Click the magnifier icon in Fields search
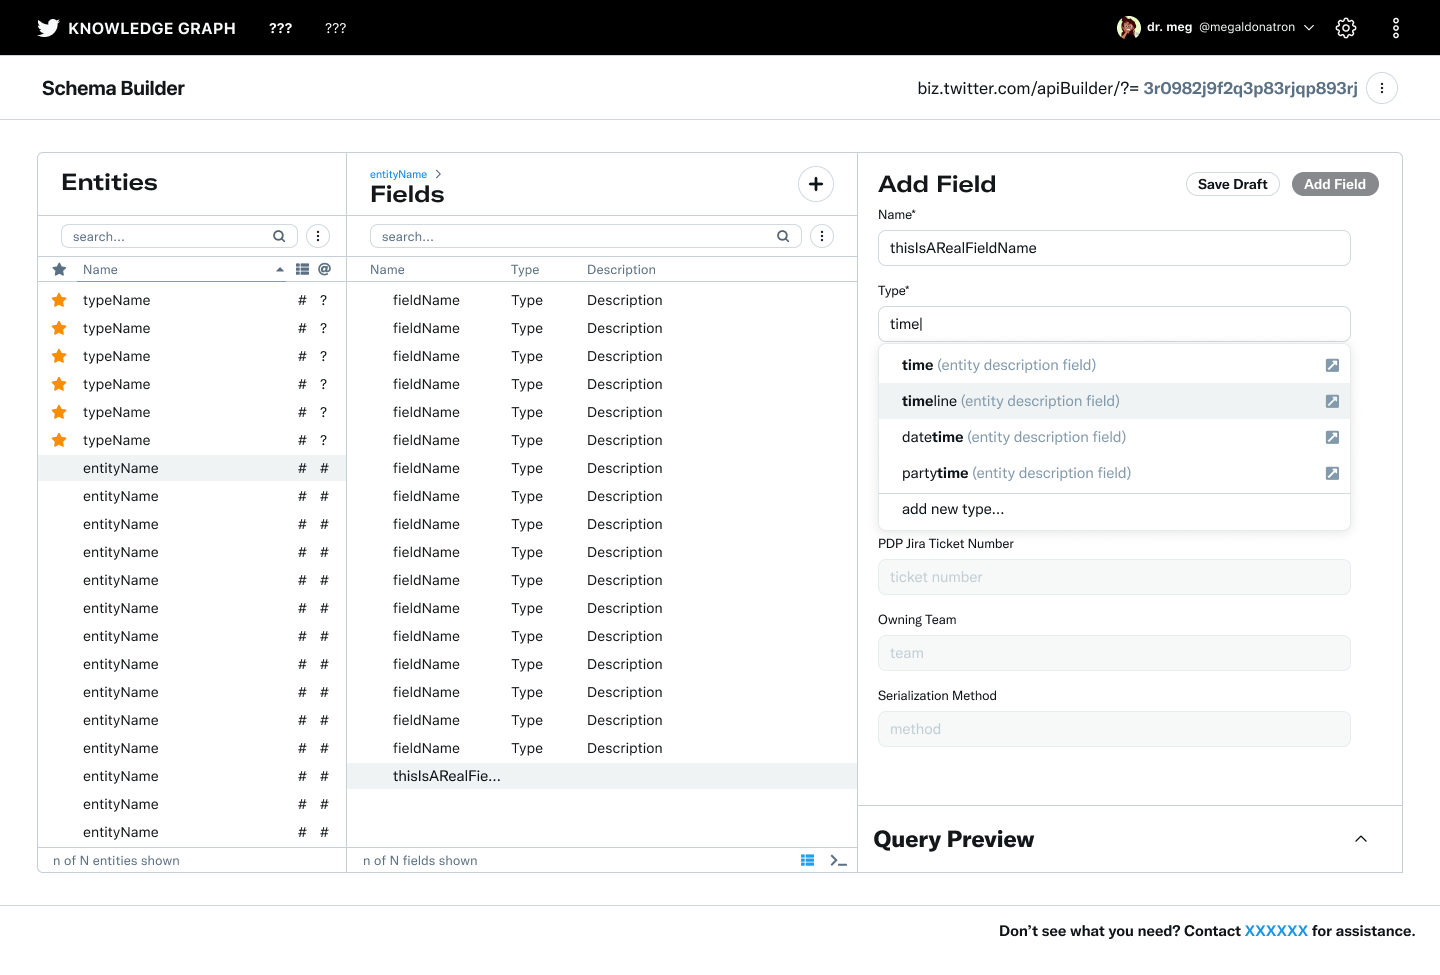This screenshot has width=1440, height=975. [x=783, y=236]
